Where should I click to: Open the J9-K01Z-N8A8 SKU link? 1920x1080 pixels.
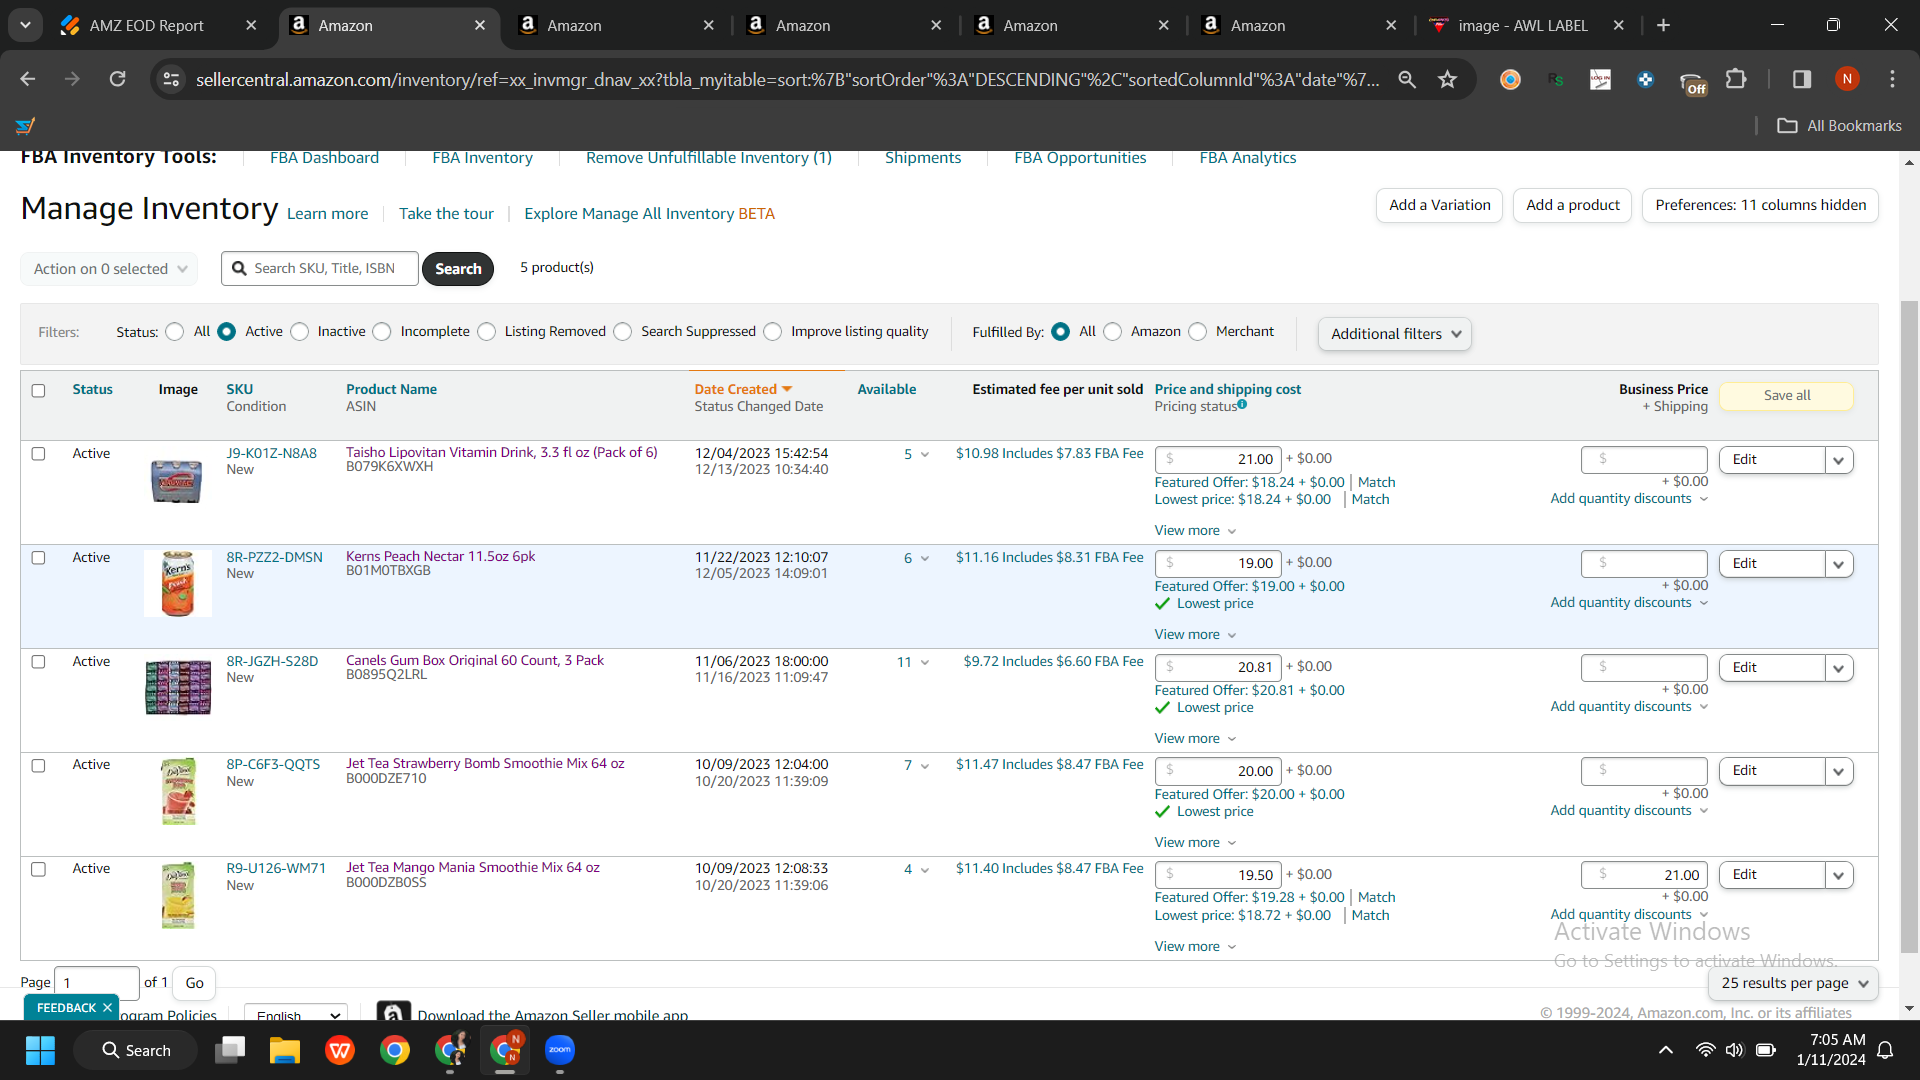[x=271, y=453]
